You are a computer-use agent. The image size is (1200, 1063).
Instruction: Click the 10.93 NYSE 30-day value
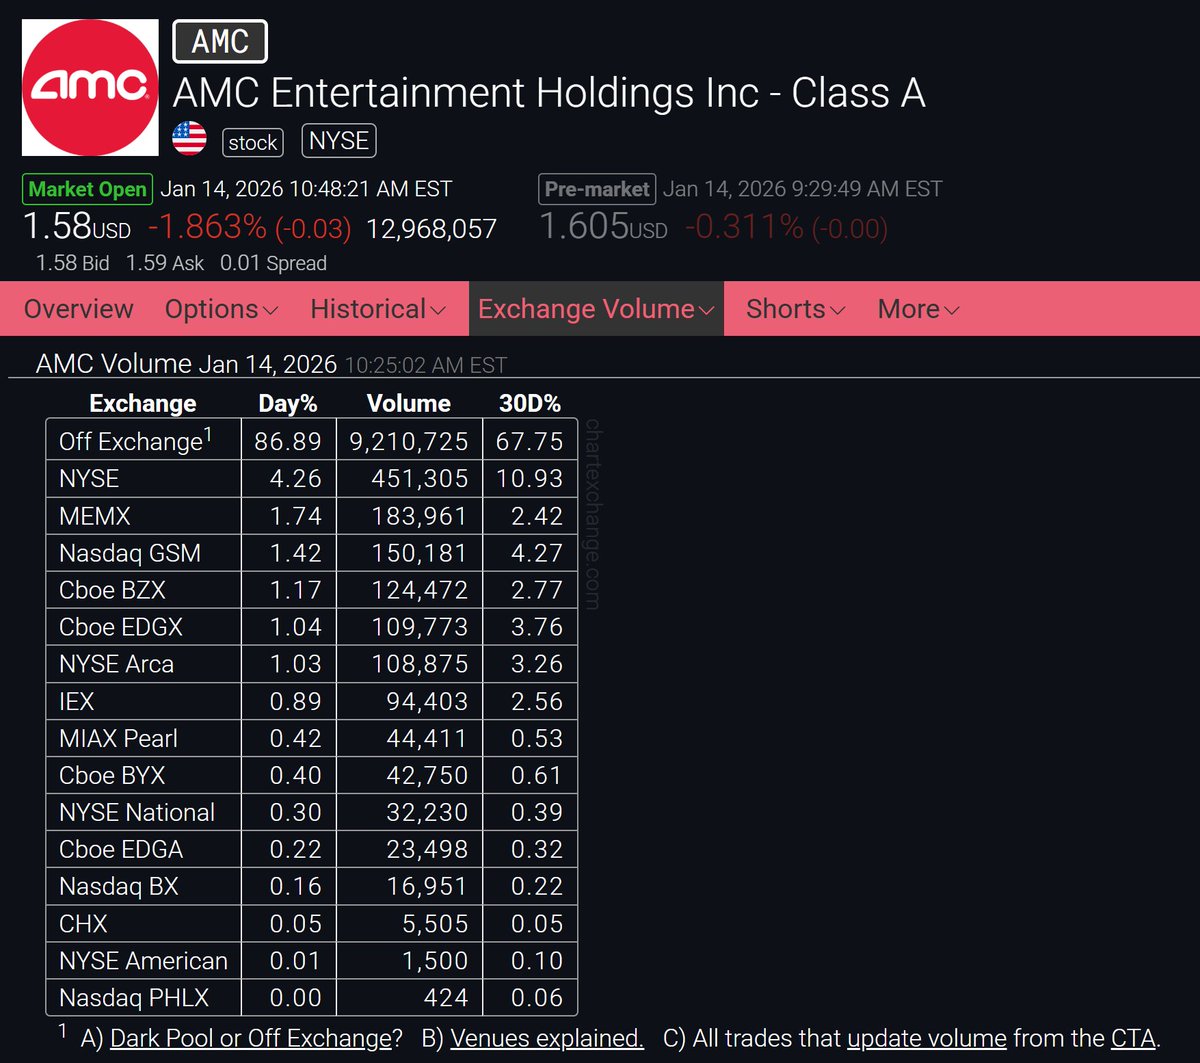[x=530, y=478]
